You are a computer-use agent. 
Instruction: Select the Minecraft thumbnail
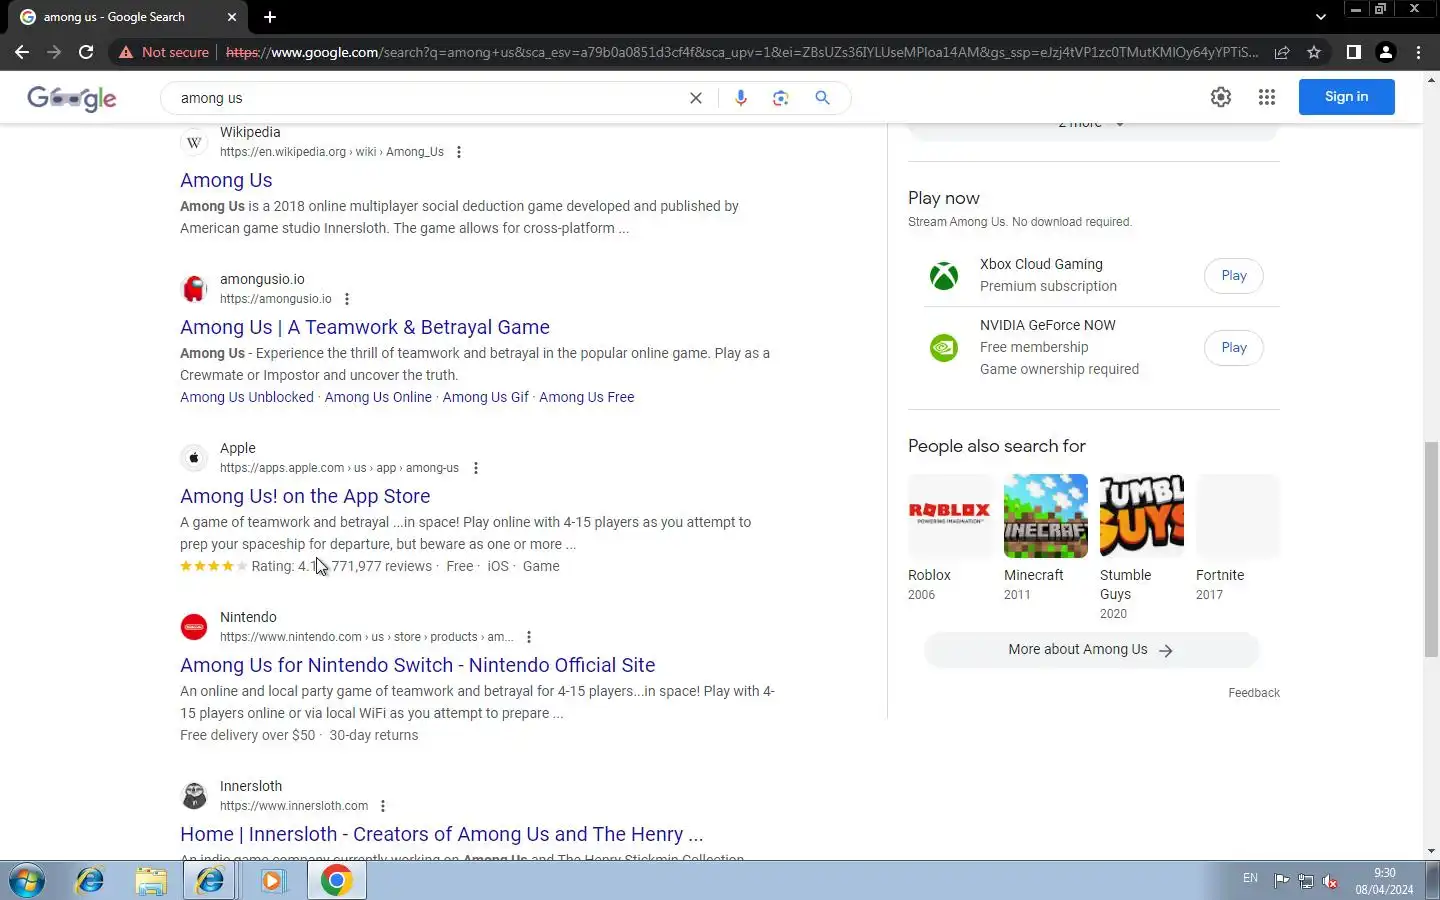tap(1046, 515)
